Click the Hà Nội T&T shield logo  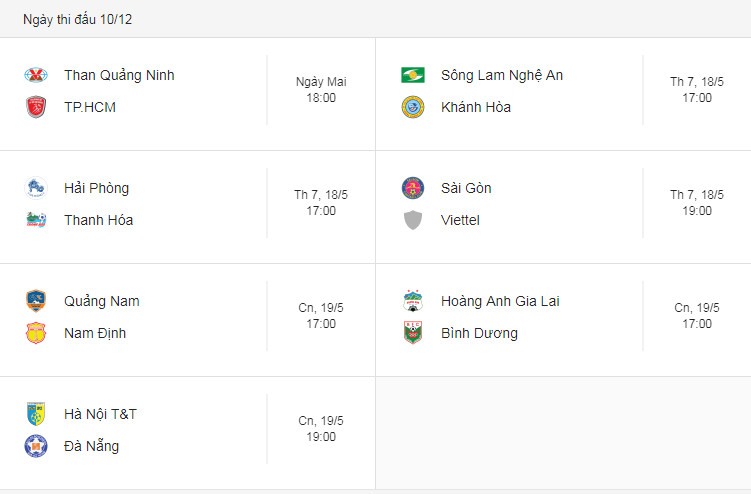tap(36, 414)
